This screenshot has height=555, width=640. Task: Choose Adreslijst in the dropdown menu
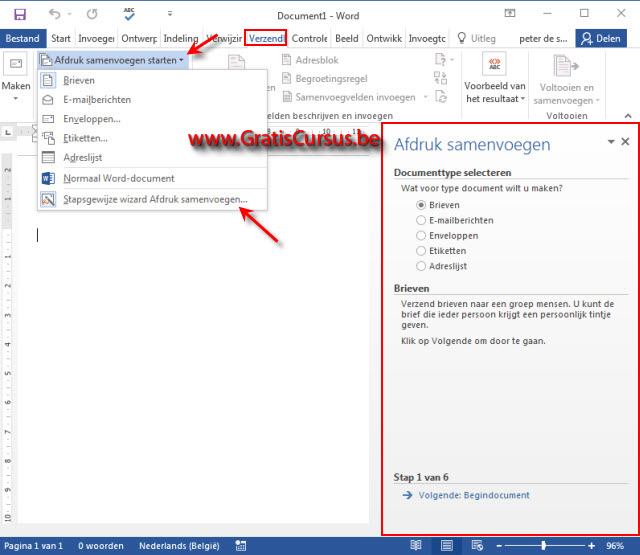coord(152,157)
